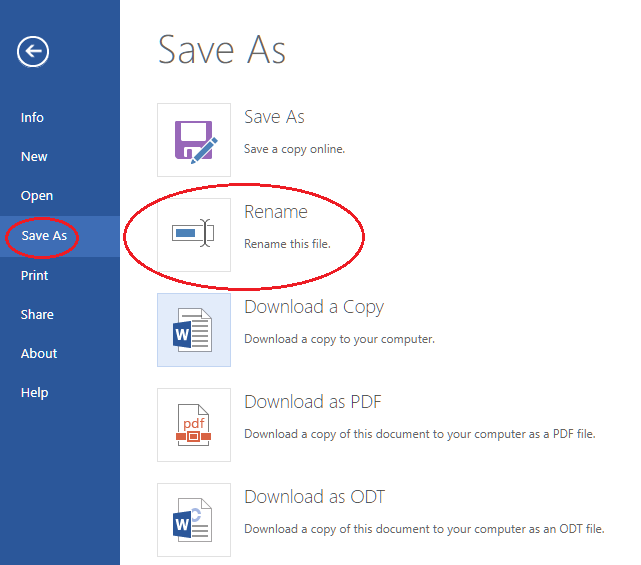Click the Download as PDF icon
The width and height of the screenshot is (641, 565).
pyautogui.click(x=194, y=425)
